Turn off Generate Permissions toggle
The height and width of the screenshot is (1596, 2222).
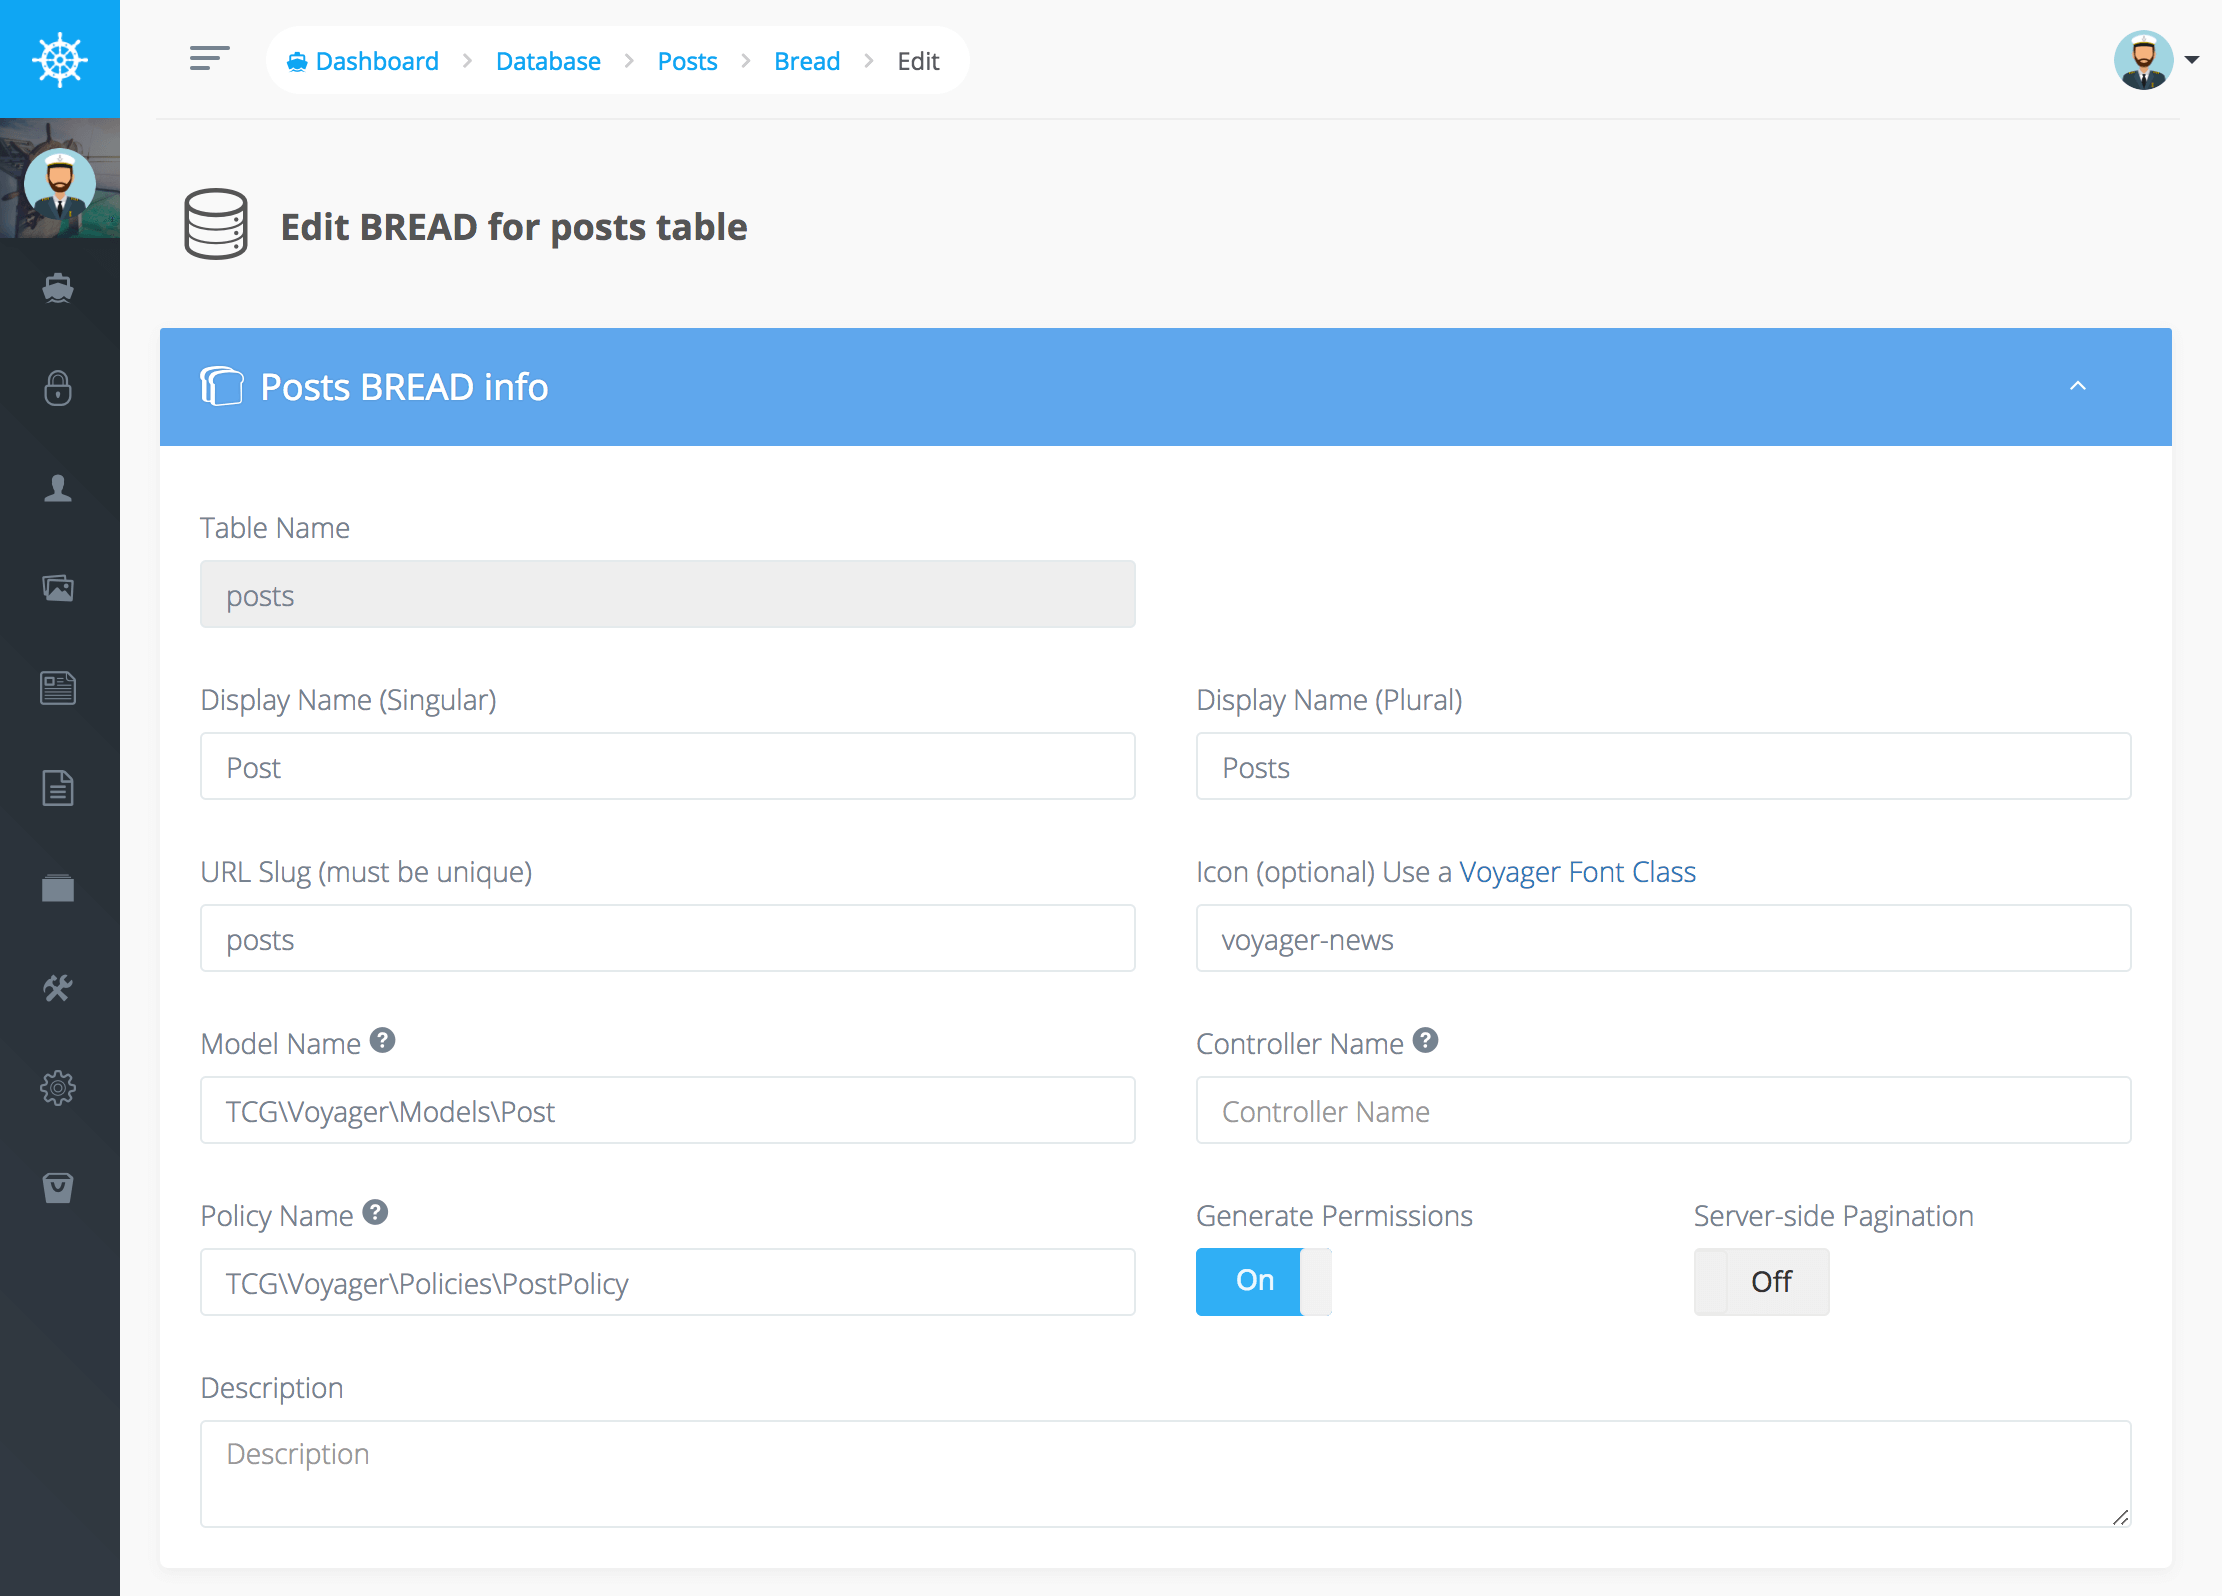pyautogui.click(x=1263, y=1281)
